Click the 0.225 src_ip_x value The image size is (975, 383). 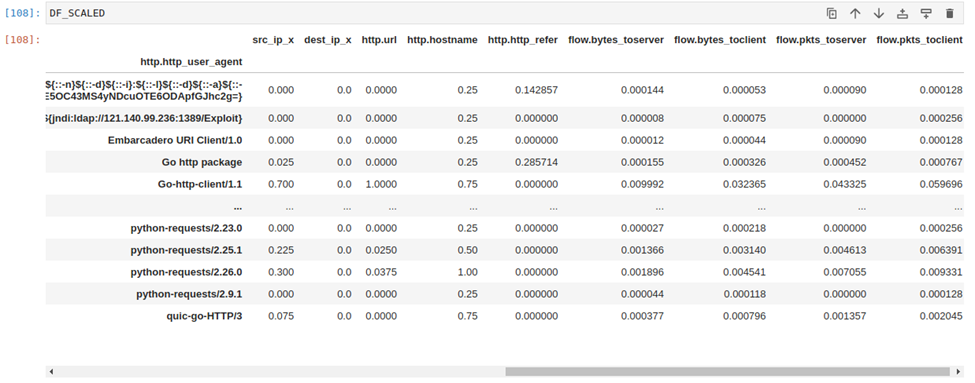point(281,250)
